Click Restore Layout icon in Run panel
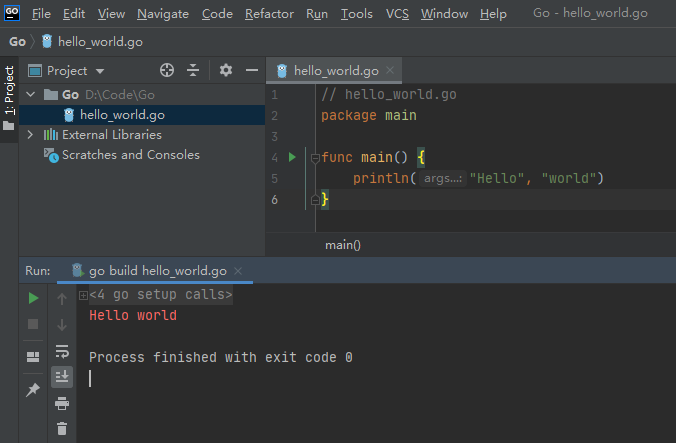The image size is (676, 443). [33, 355]
